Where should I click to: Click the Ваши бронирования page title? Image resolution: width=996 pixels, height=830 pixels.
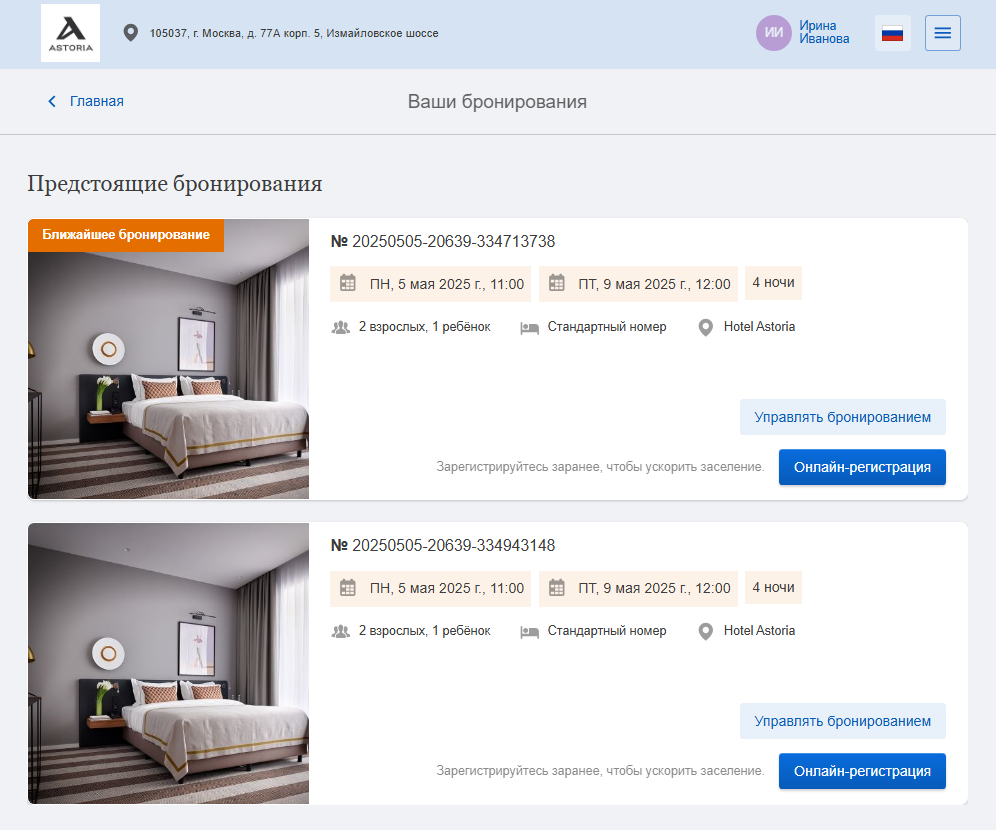[x=497, y=102]
